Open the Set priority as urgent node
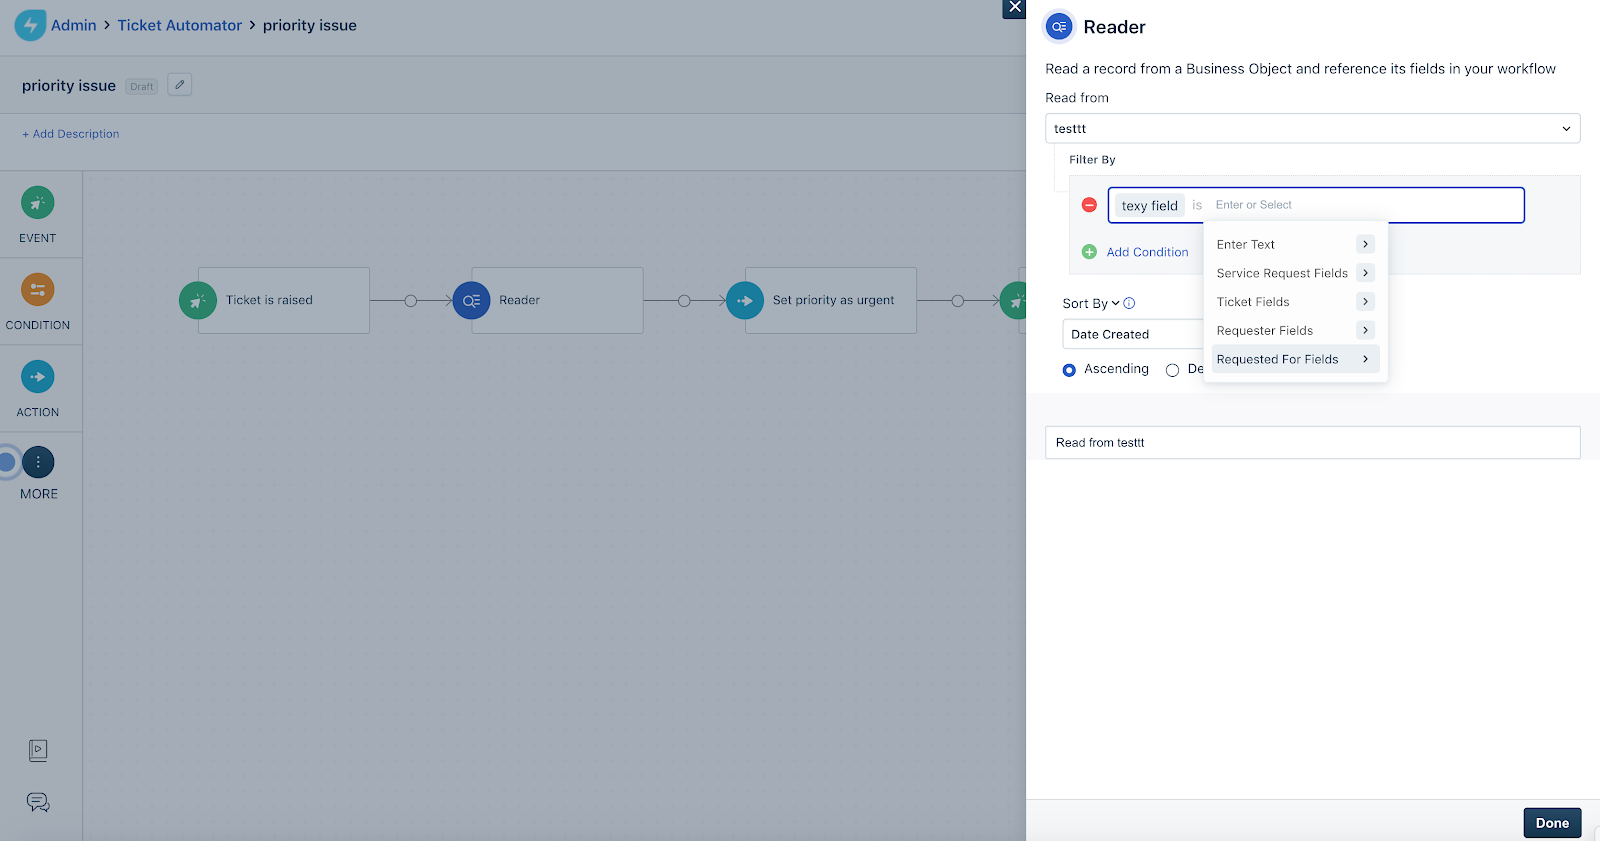 [x=831, y=300]
